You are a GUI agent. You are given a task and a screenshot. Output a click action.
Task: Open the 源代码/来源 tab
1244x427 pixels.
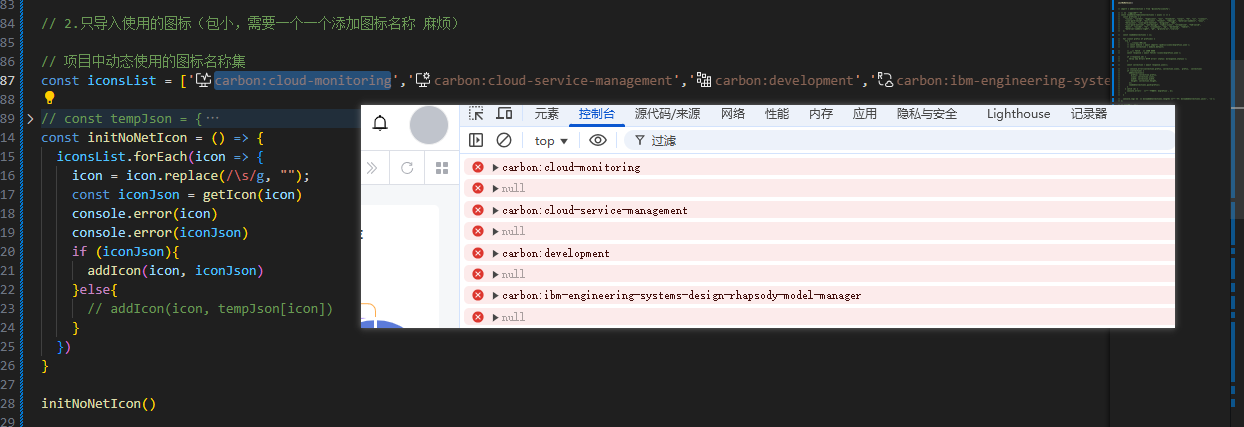tap(667, 114)
